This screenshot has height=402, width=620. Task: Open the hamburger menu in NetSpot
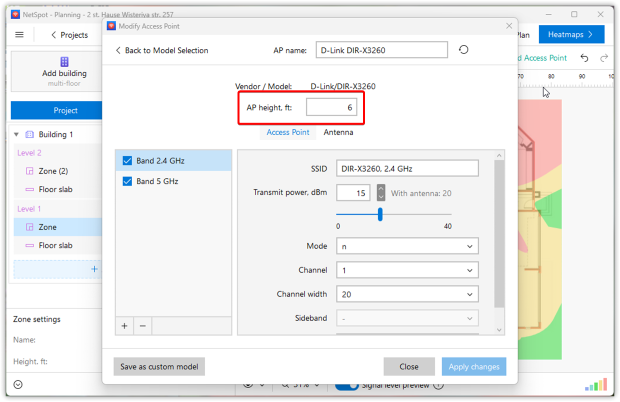[19, 35]
